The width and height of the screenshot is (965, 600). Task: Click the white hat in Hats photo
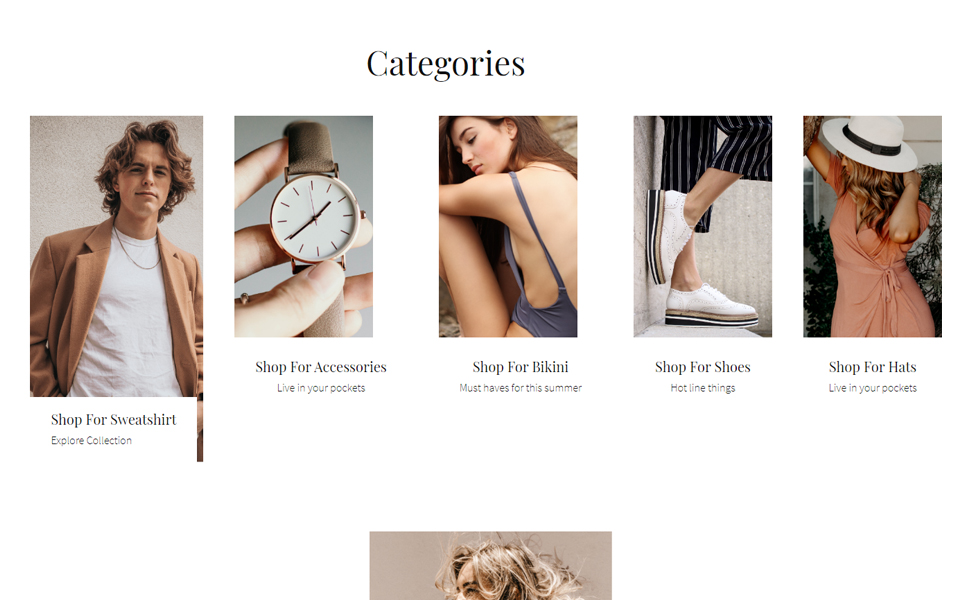[870, 143]
